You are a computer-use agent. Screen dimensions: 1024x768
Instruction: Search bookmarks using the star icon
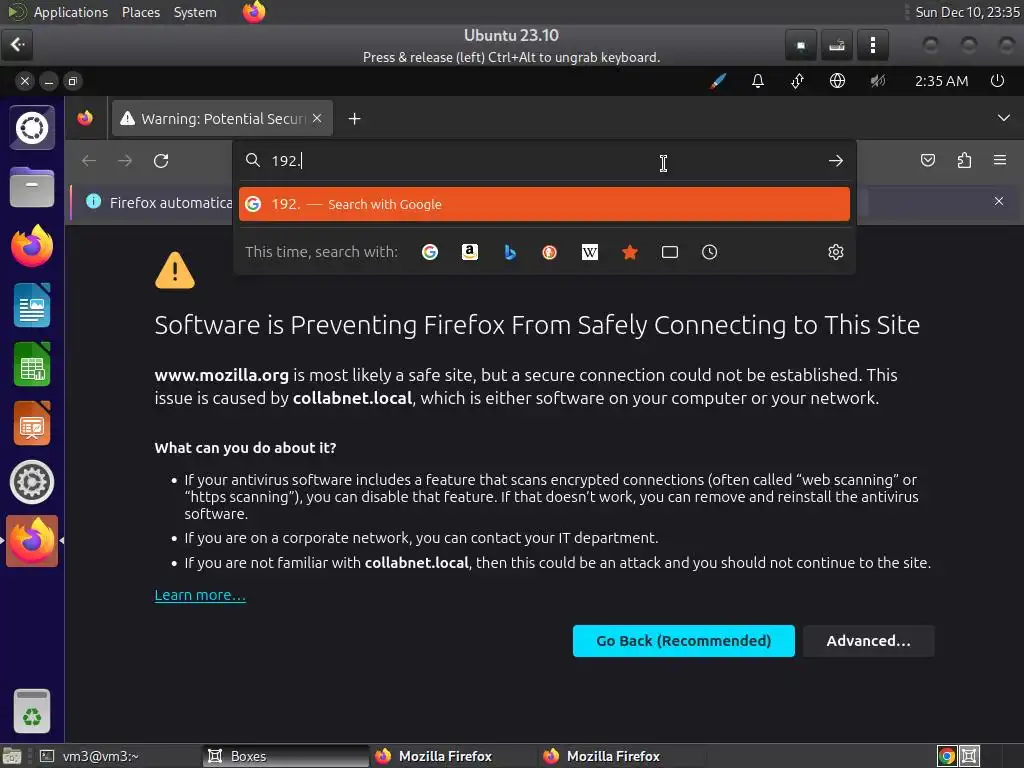point(630,252)
